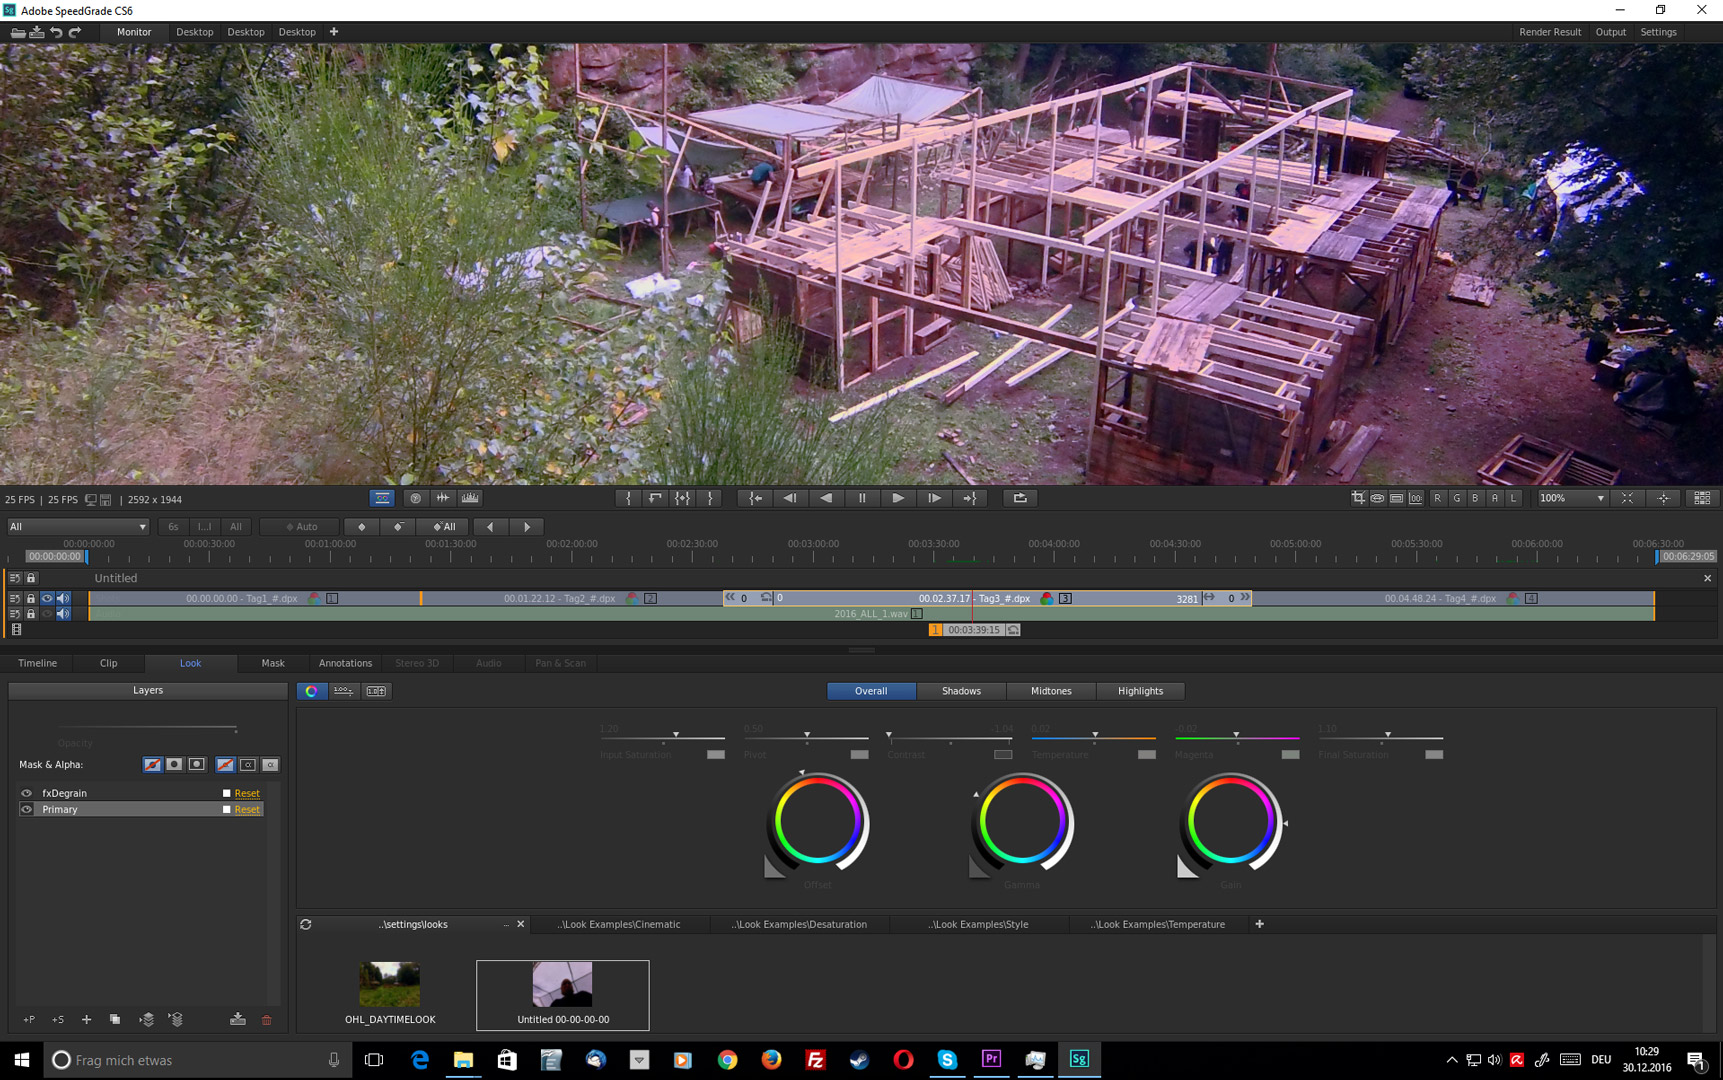Click the Gamma color wheel
Viewport: 1723px width, 1080px height.
1021,822
